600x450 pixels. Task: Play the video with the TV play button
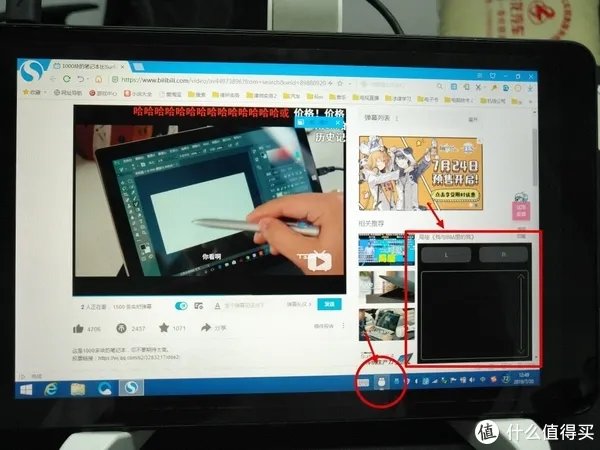[x=320, y=261]
